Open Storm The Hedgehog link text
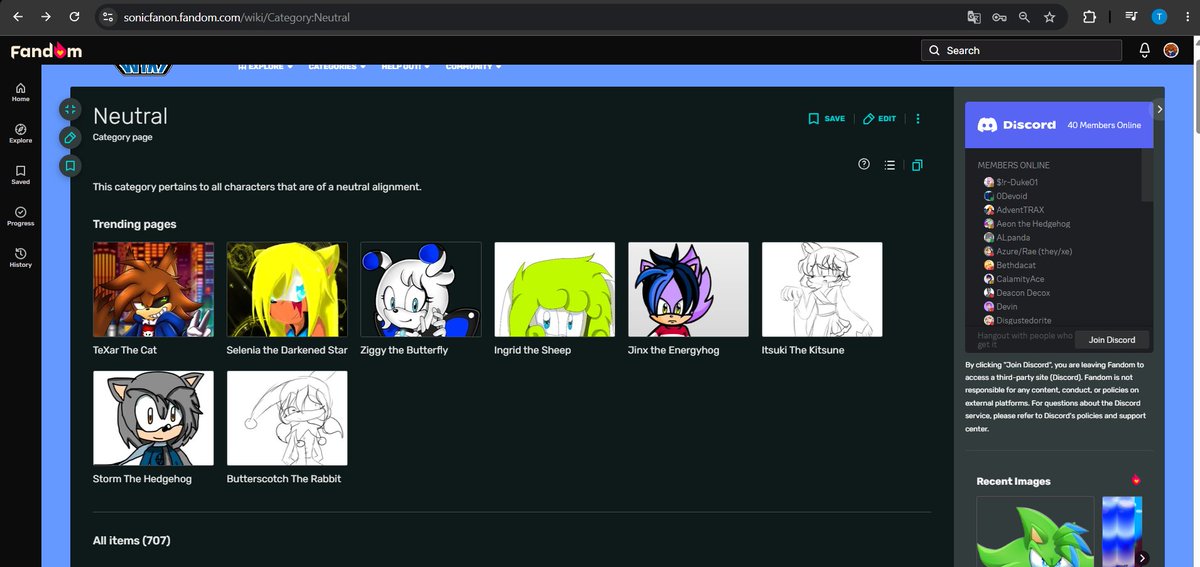1200x567 pixels. (x=142, y=479)
